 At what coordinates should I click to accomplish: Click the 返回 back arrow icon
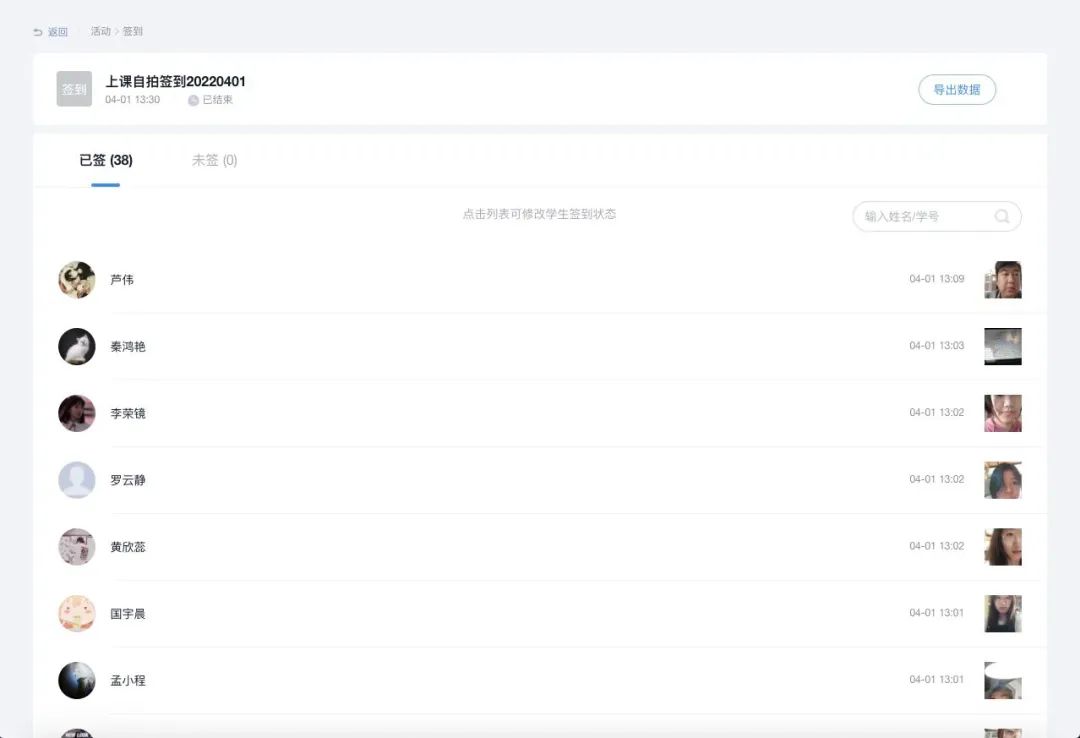tap(38, 32)
